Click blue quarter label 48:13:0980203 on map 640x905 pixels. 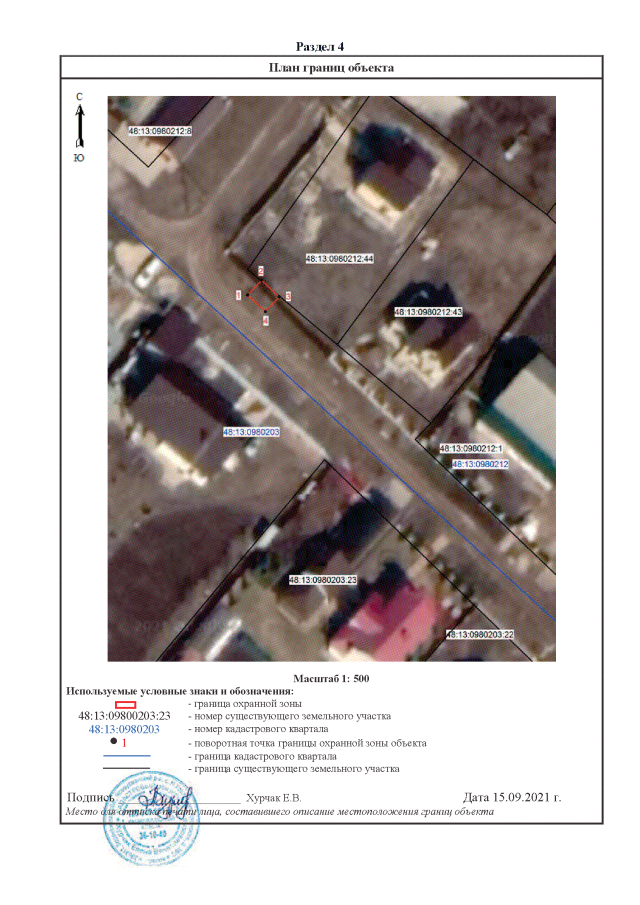coord(250,432)
